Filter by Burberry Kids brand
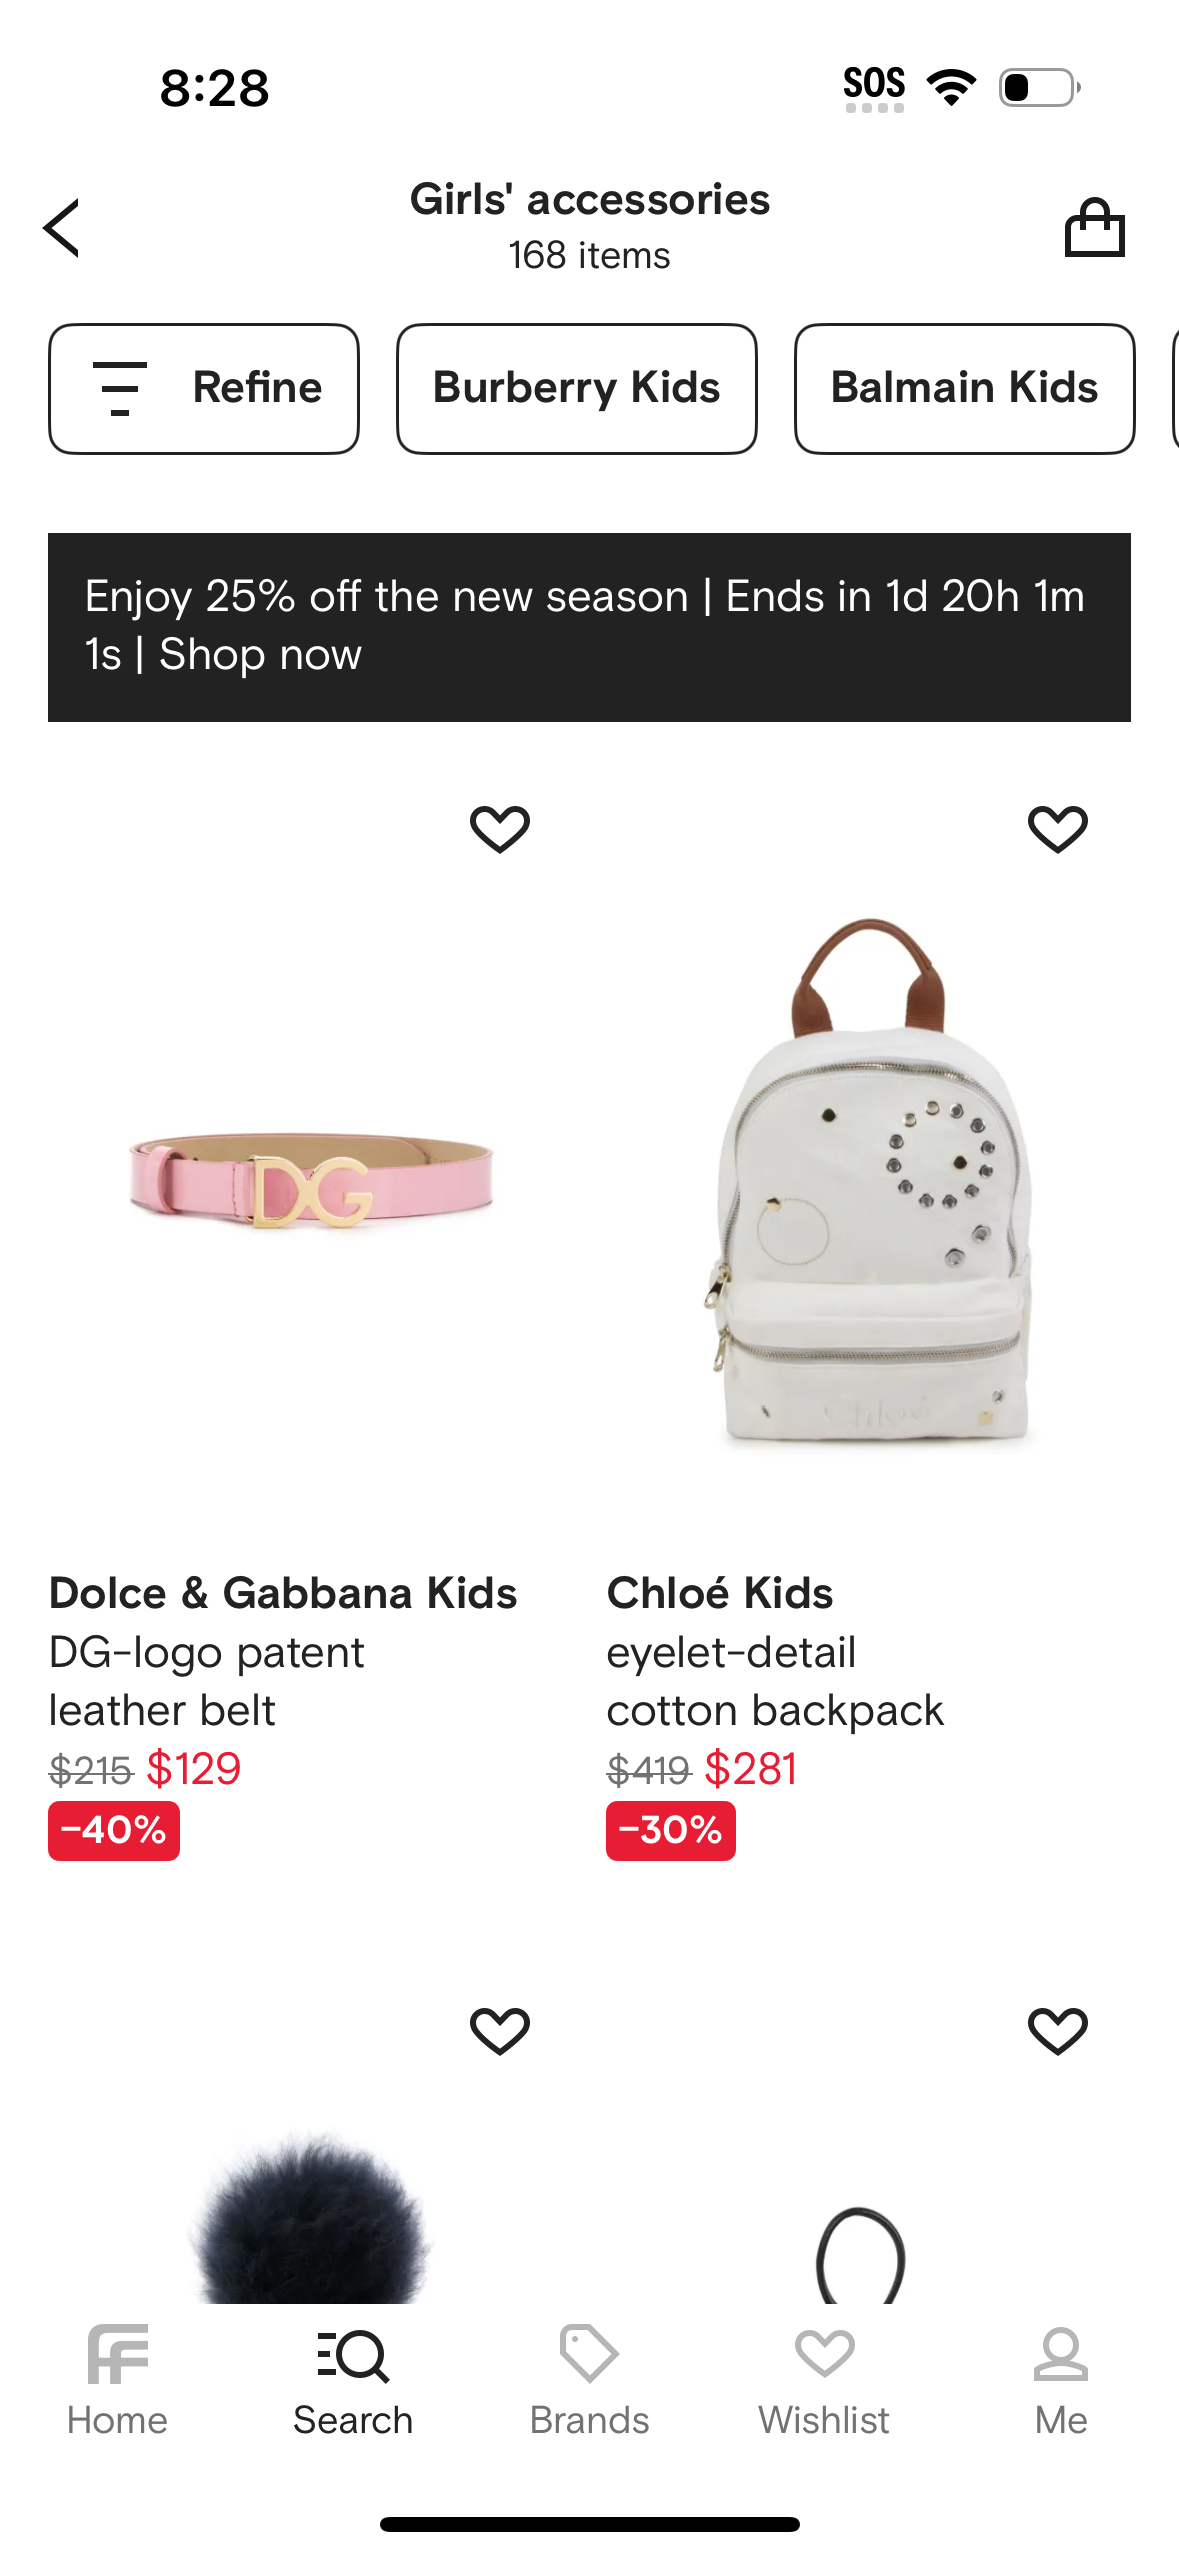 pyautogui.click(x=576, y=388)
